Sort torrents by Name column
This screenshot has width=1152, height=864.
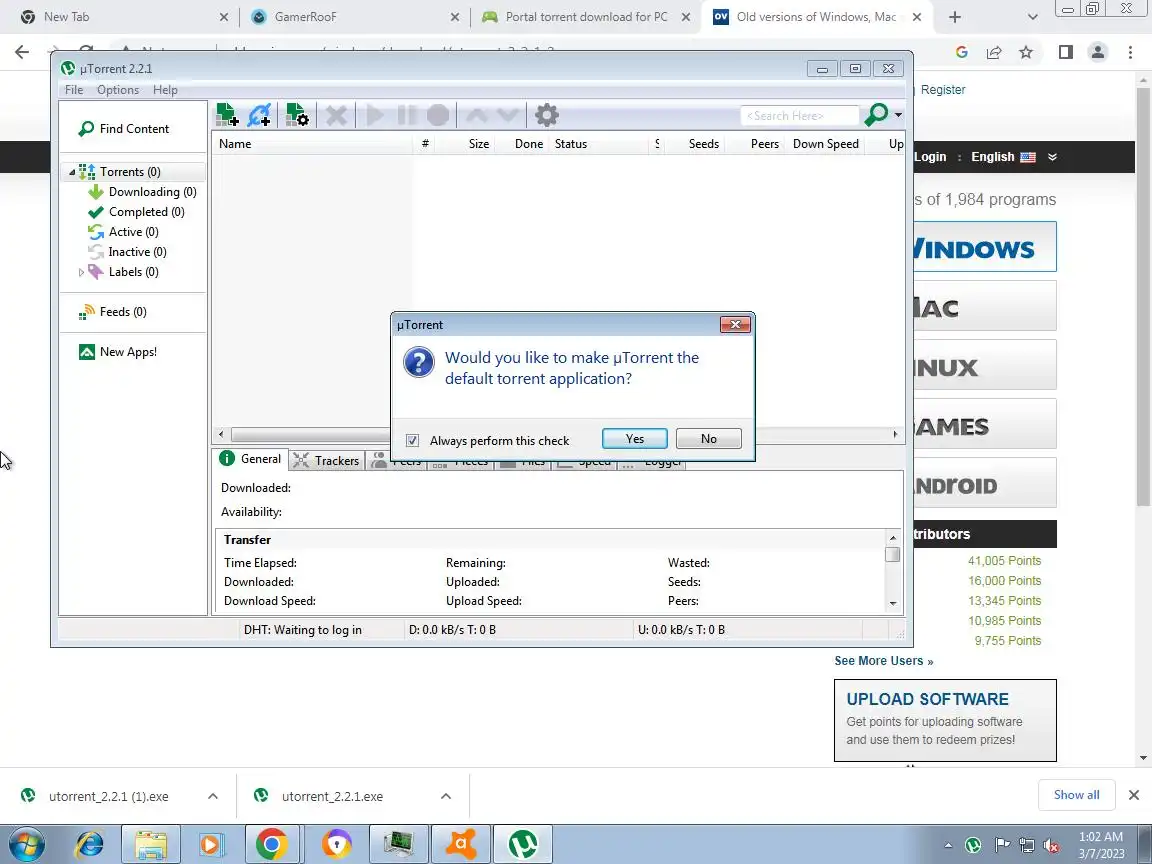coord(313,144)
